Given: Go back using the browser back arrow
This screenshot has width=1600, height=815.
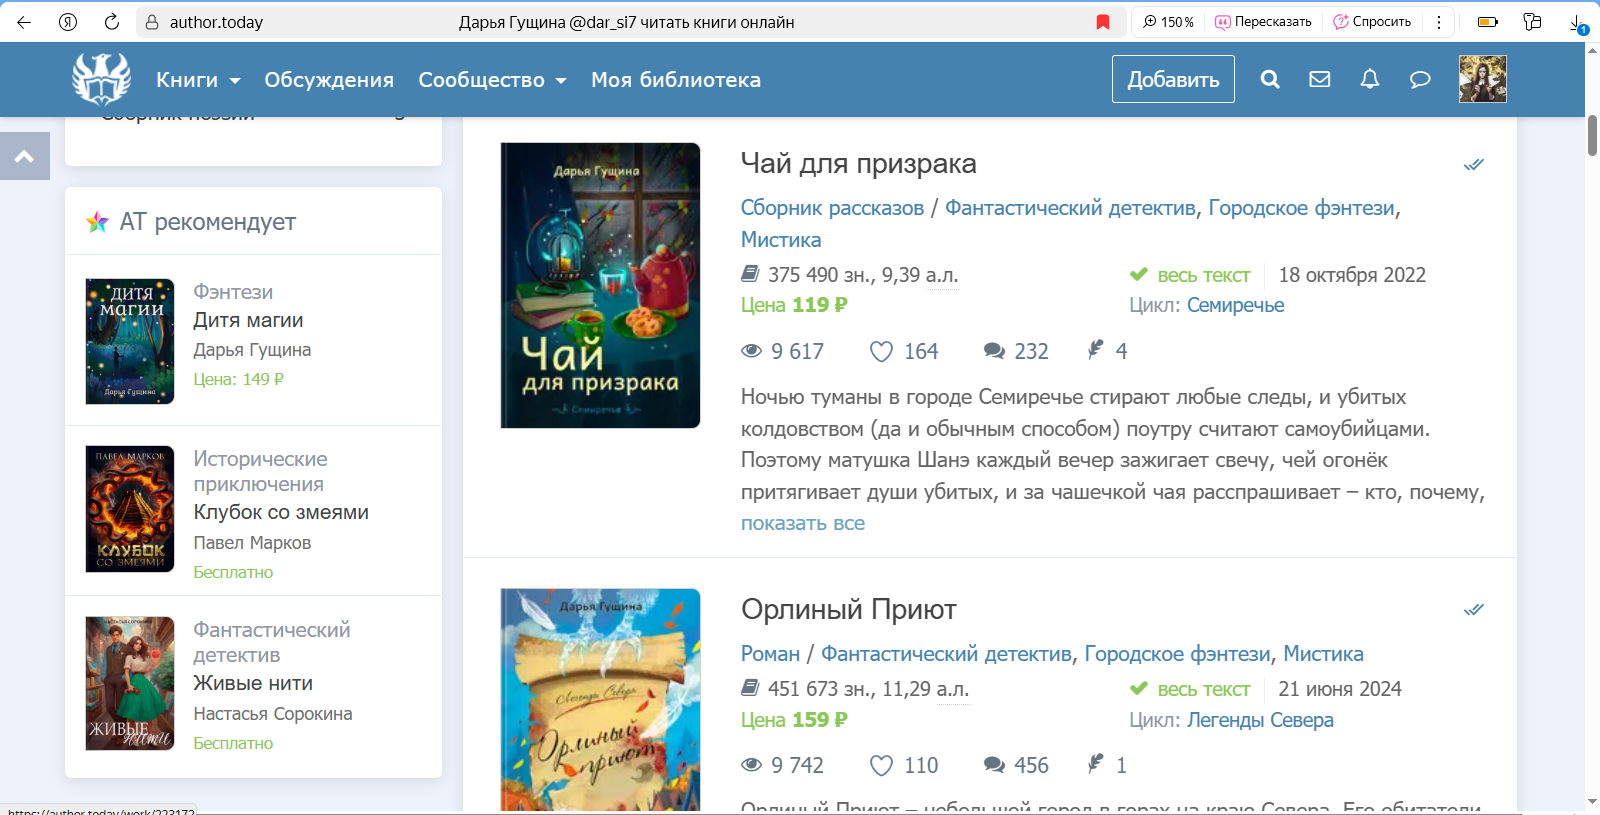Looking at the screenshot, I should click(x=24, y=22).
